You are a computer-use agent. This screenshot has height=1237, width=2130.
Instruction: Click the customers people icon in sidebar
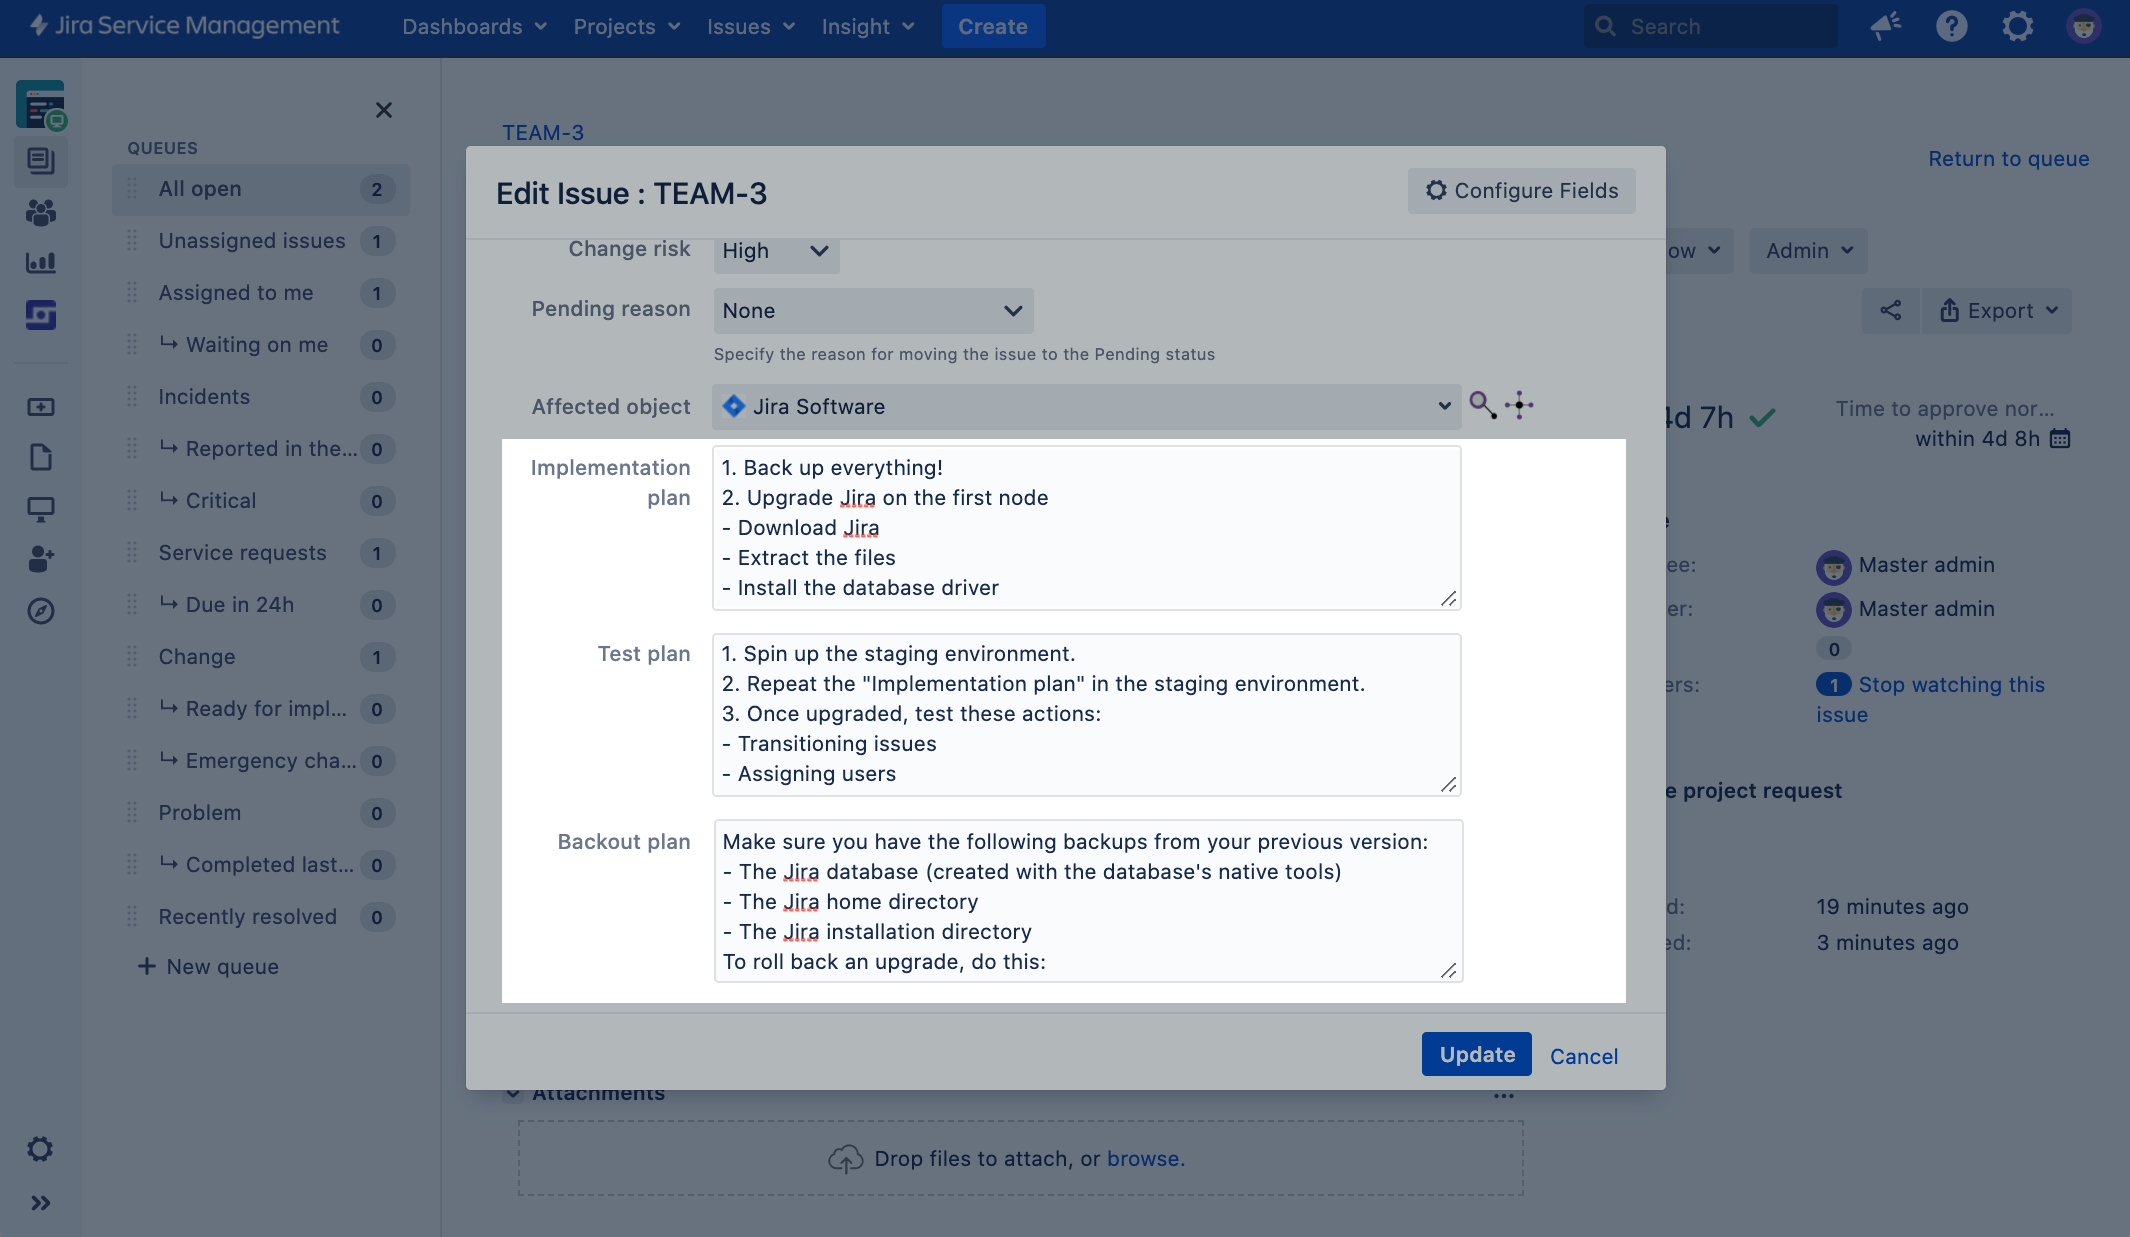coord(41,212)
